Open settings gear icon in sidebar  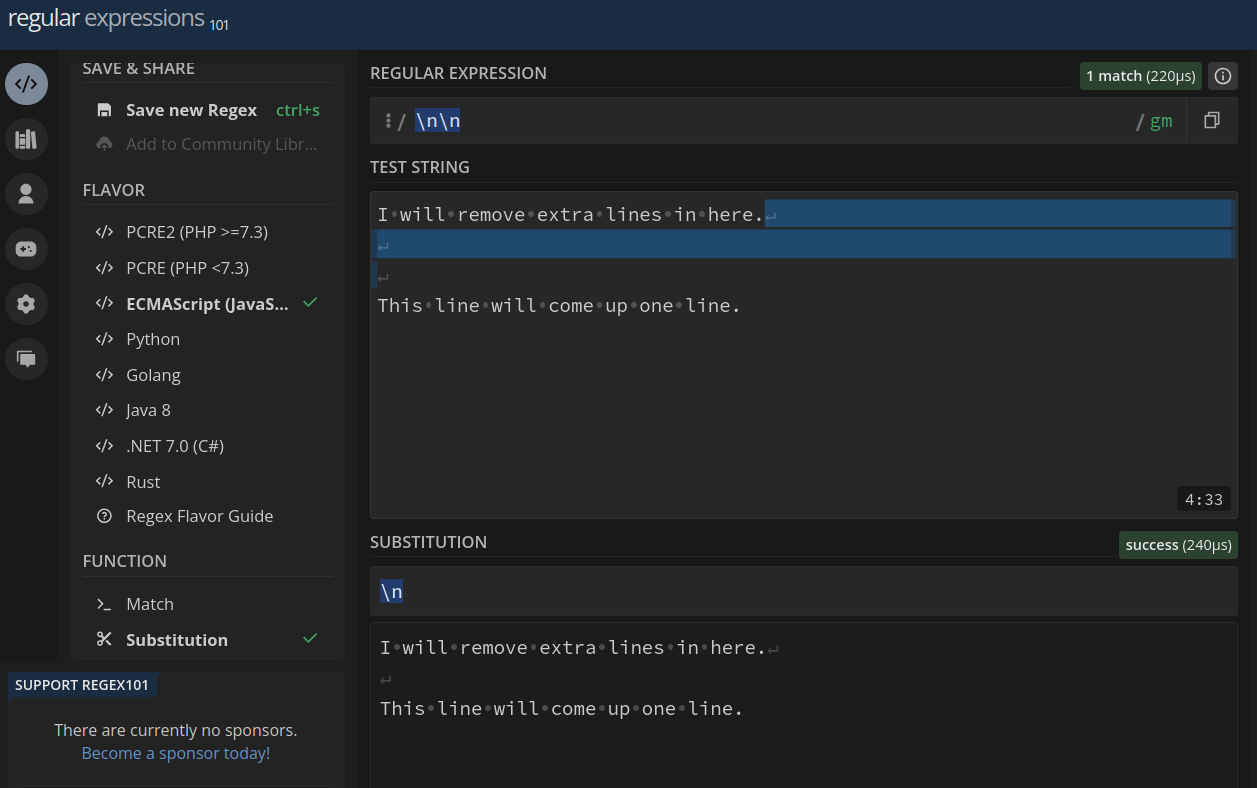coord(26,304)
